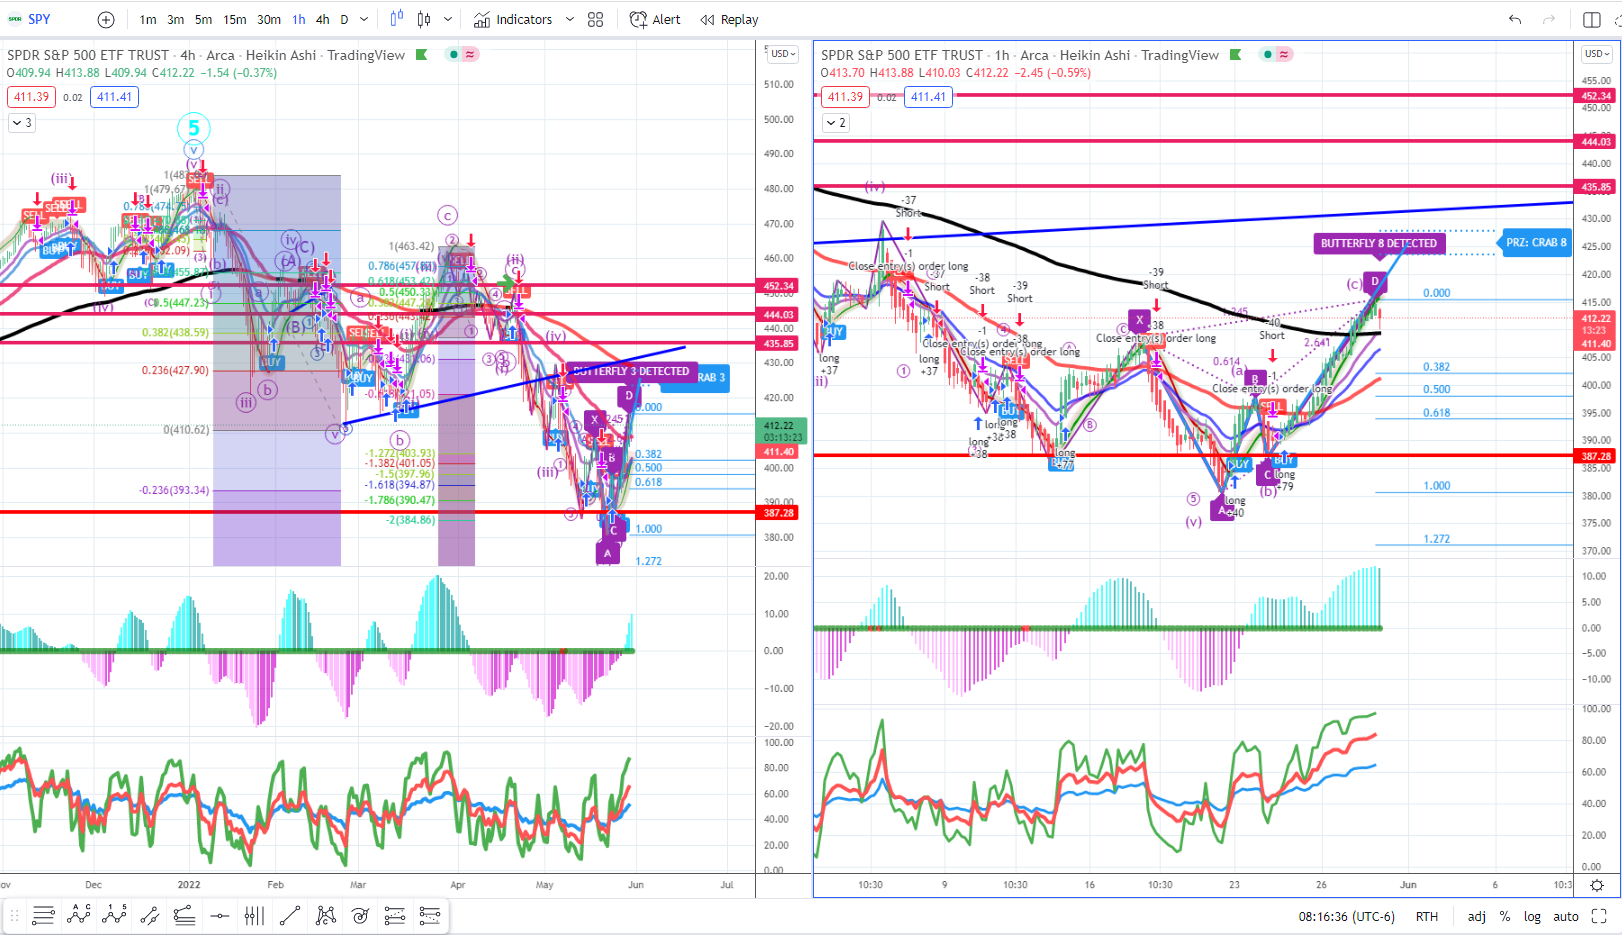Select the horizontal lines drawing tool
1622x935 pixels.
click(43, 915)
